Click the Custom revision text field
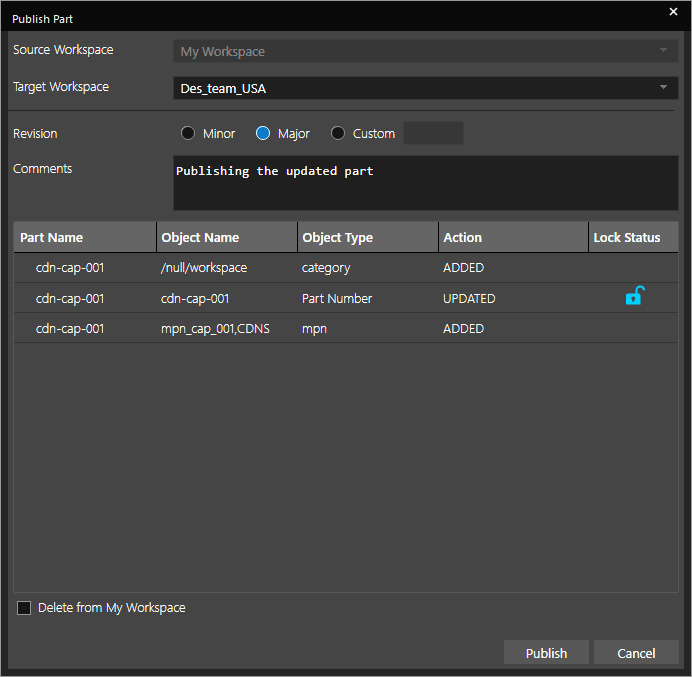This screenshot has width=692, height=677. click(433, 133)
